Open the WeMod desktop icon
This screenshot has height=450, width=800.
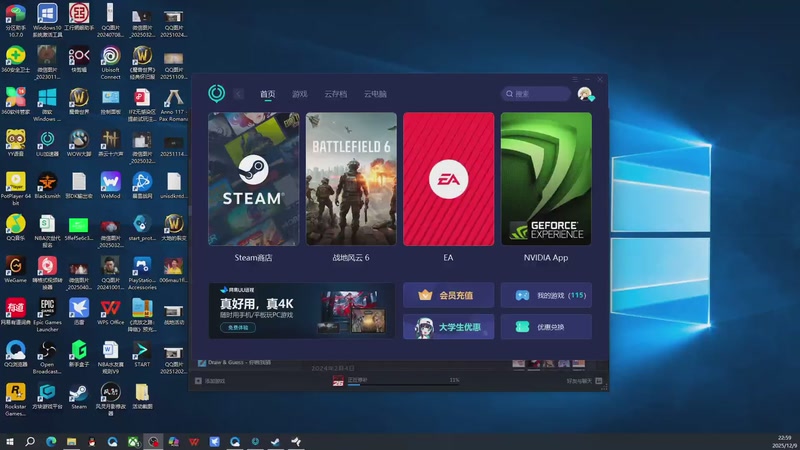coord(111,185)
